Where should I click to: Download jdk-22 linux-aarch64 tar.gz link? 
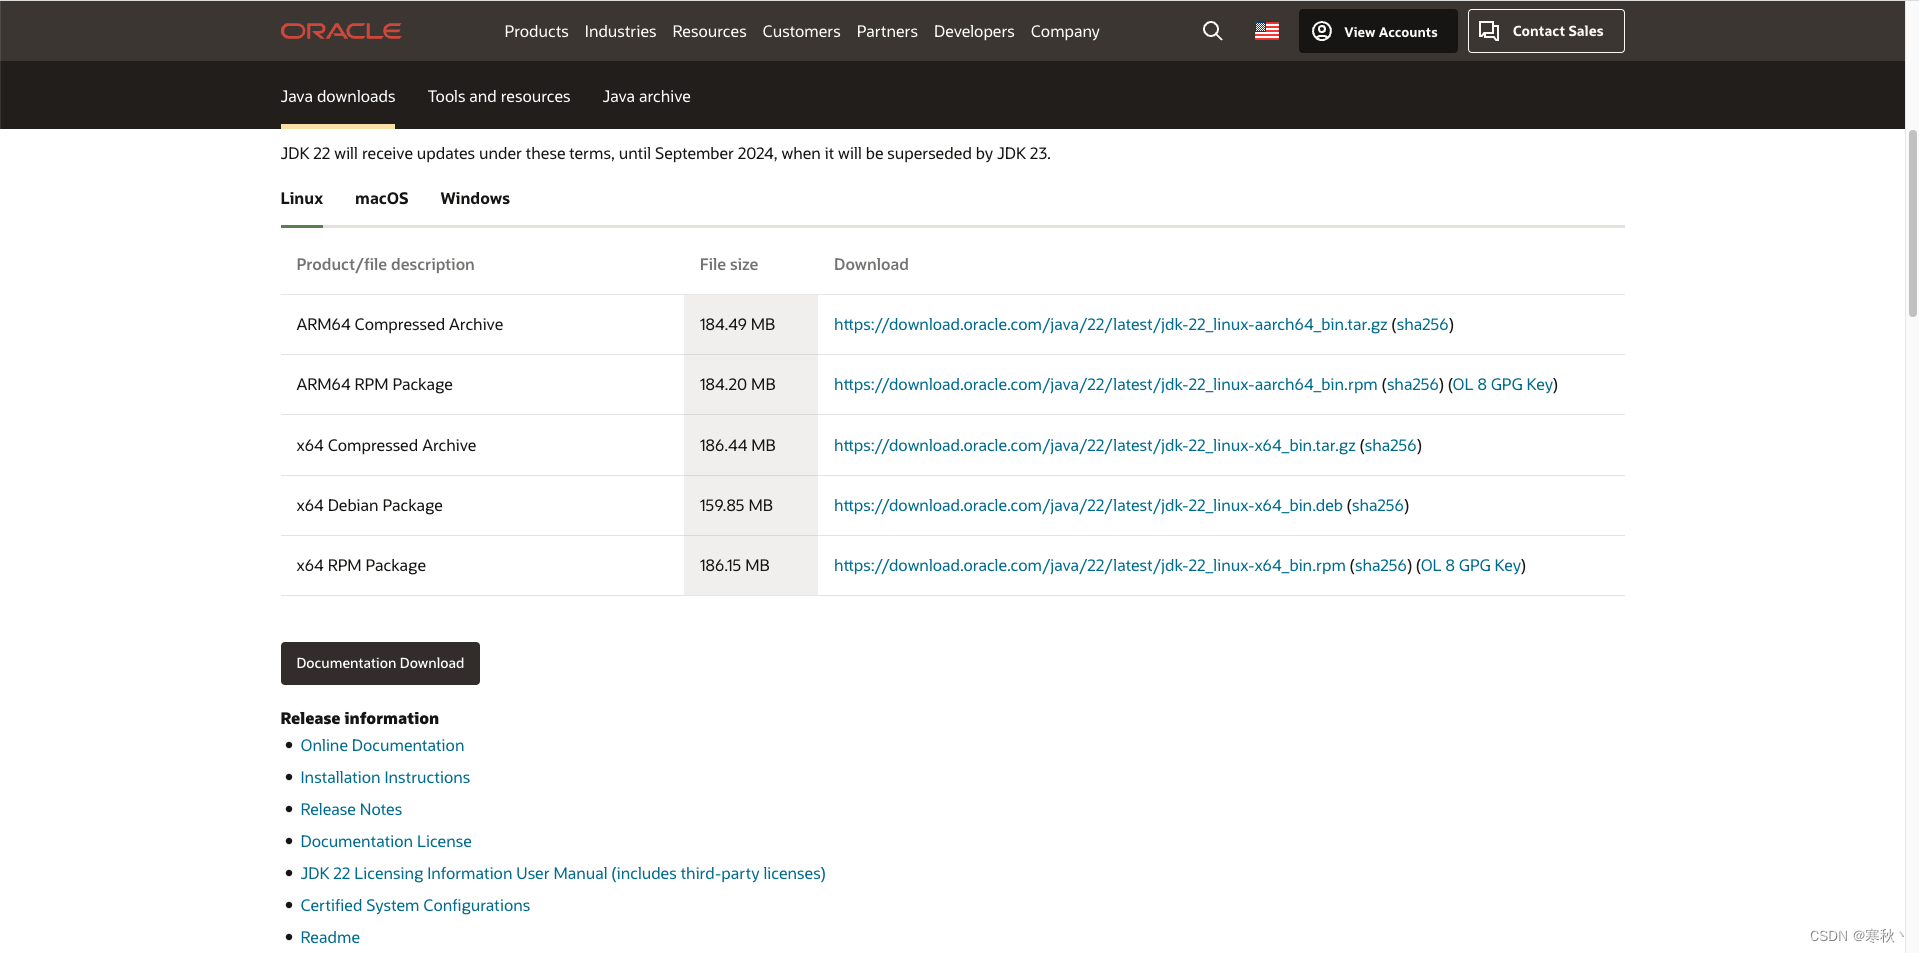pos(1110,324)
